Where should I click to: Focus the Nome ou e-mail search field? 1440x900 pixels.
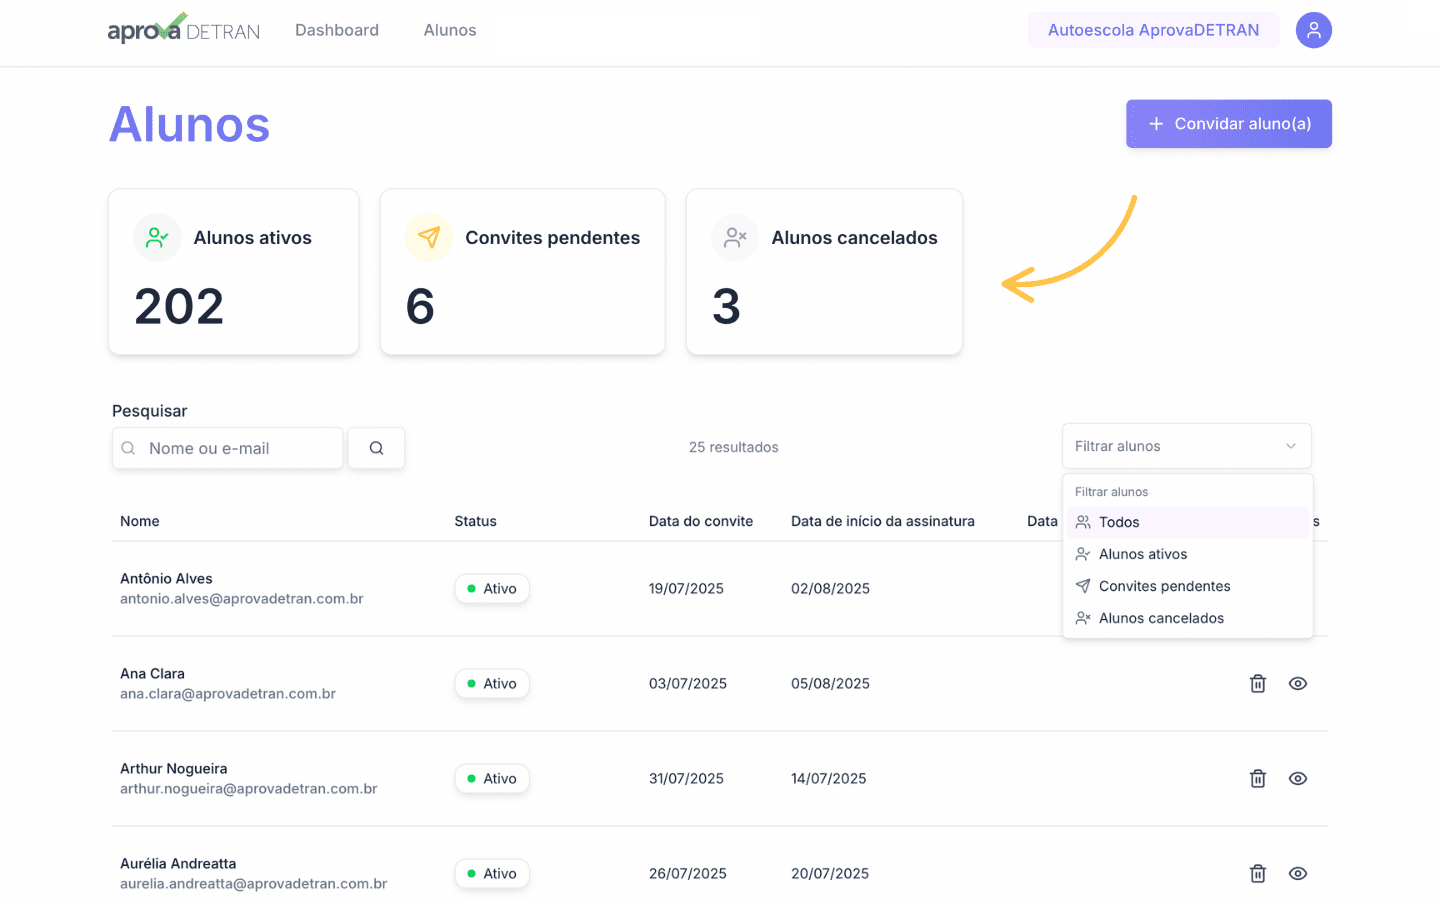coord(228,448)
